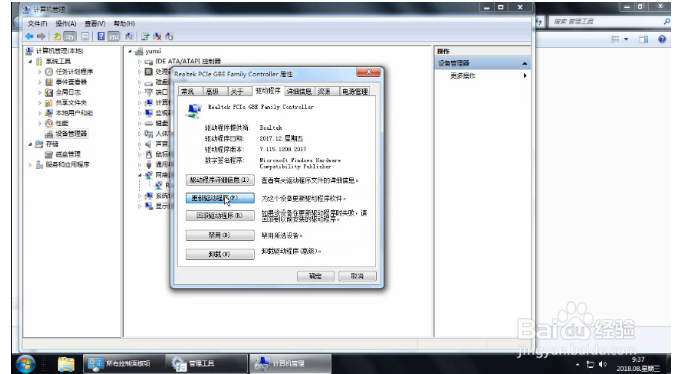This screenshot has height=374, width=675.
Task: Expand the 服务和应用程序 node arrow
Action: tap(30, 165)
